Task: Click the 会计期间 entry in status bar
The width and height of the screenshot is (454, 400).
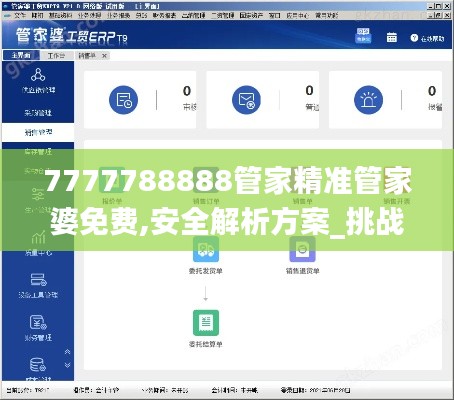Action: click(234, 390)
